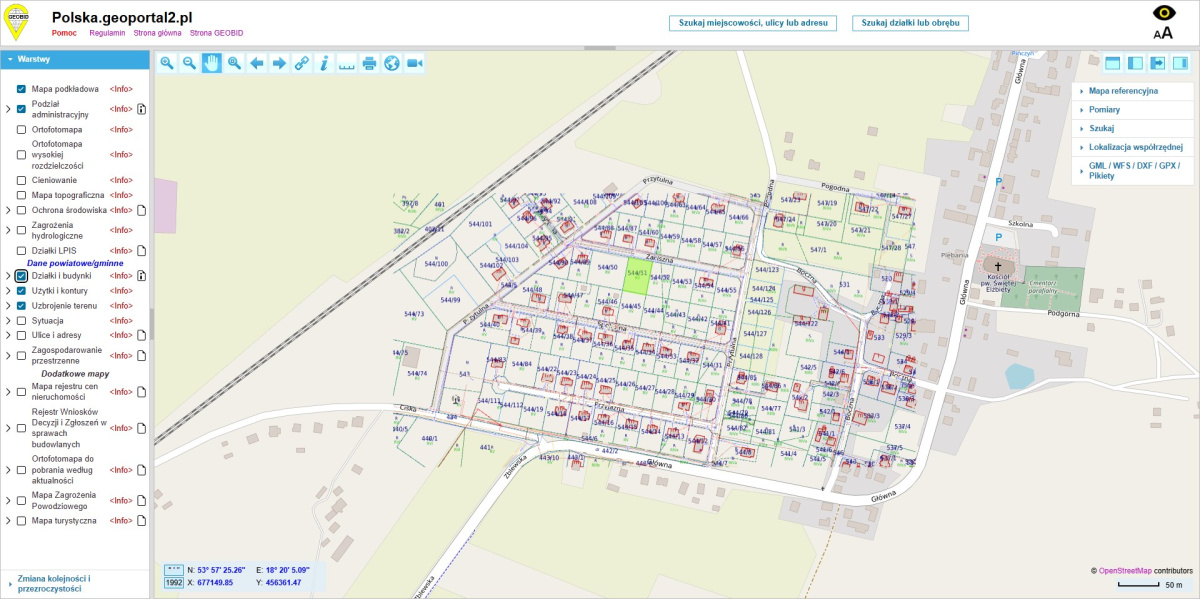Open the globe icon in toolbar
Screen dimensions: 1200x599
(392, 63)
